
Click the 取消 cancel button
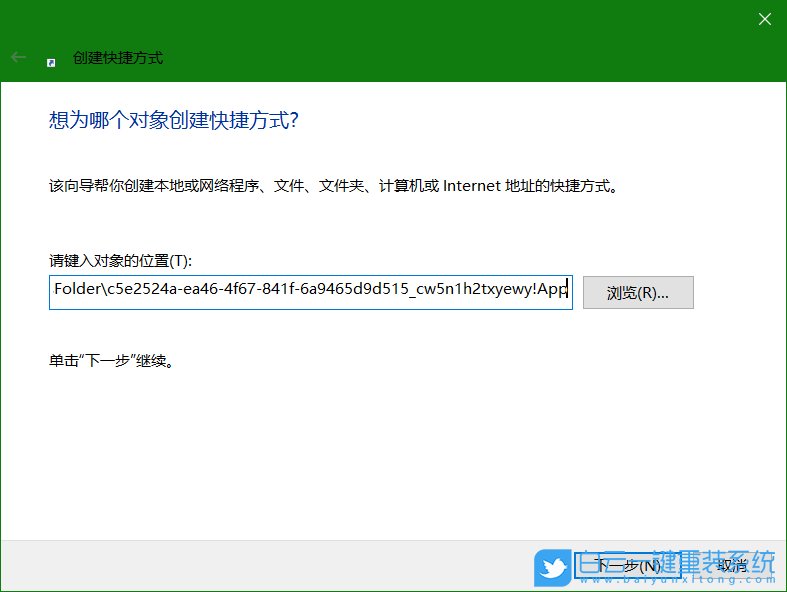[732, 566]
